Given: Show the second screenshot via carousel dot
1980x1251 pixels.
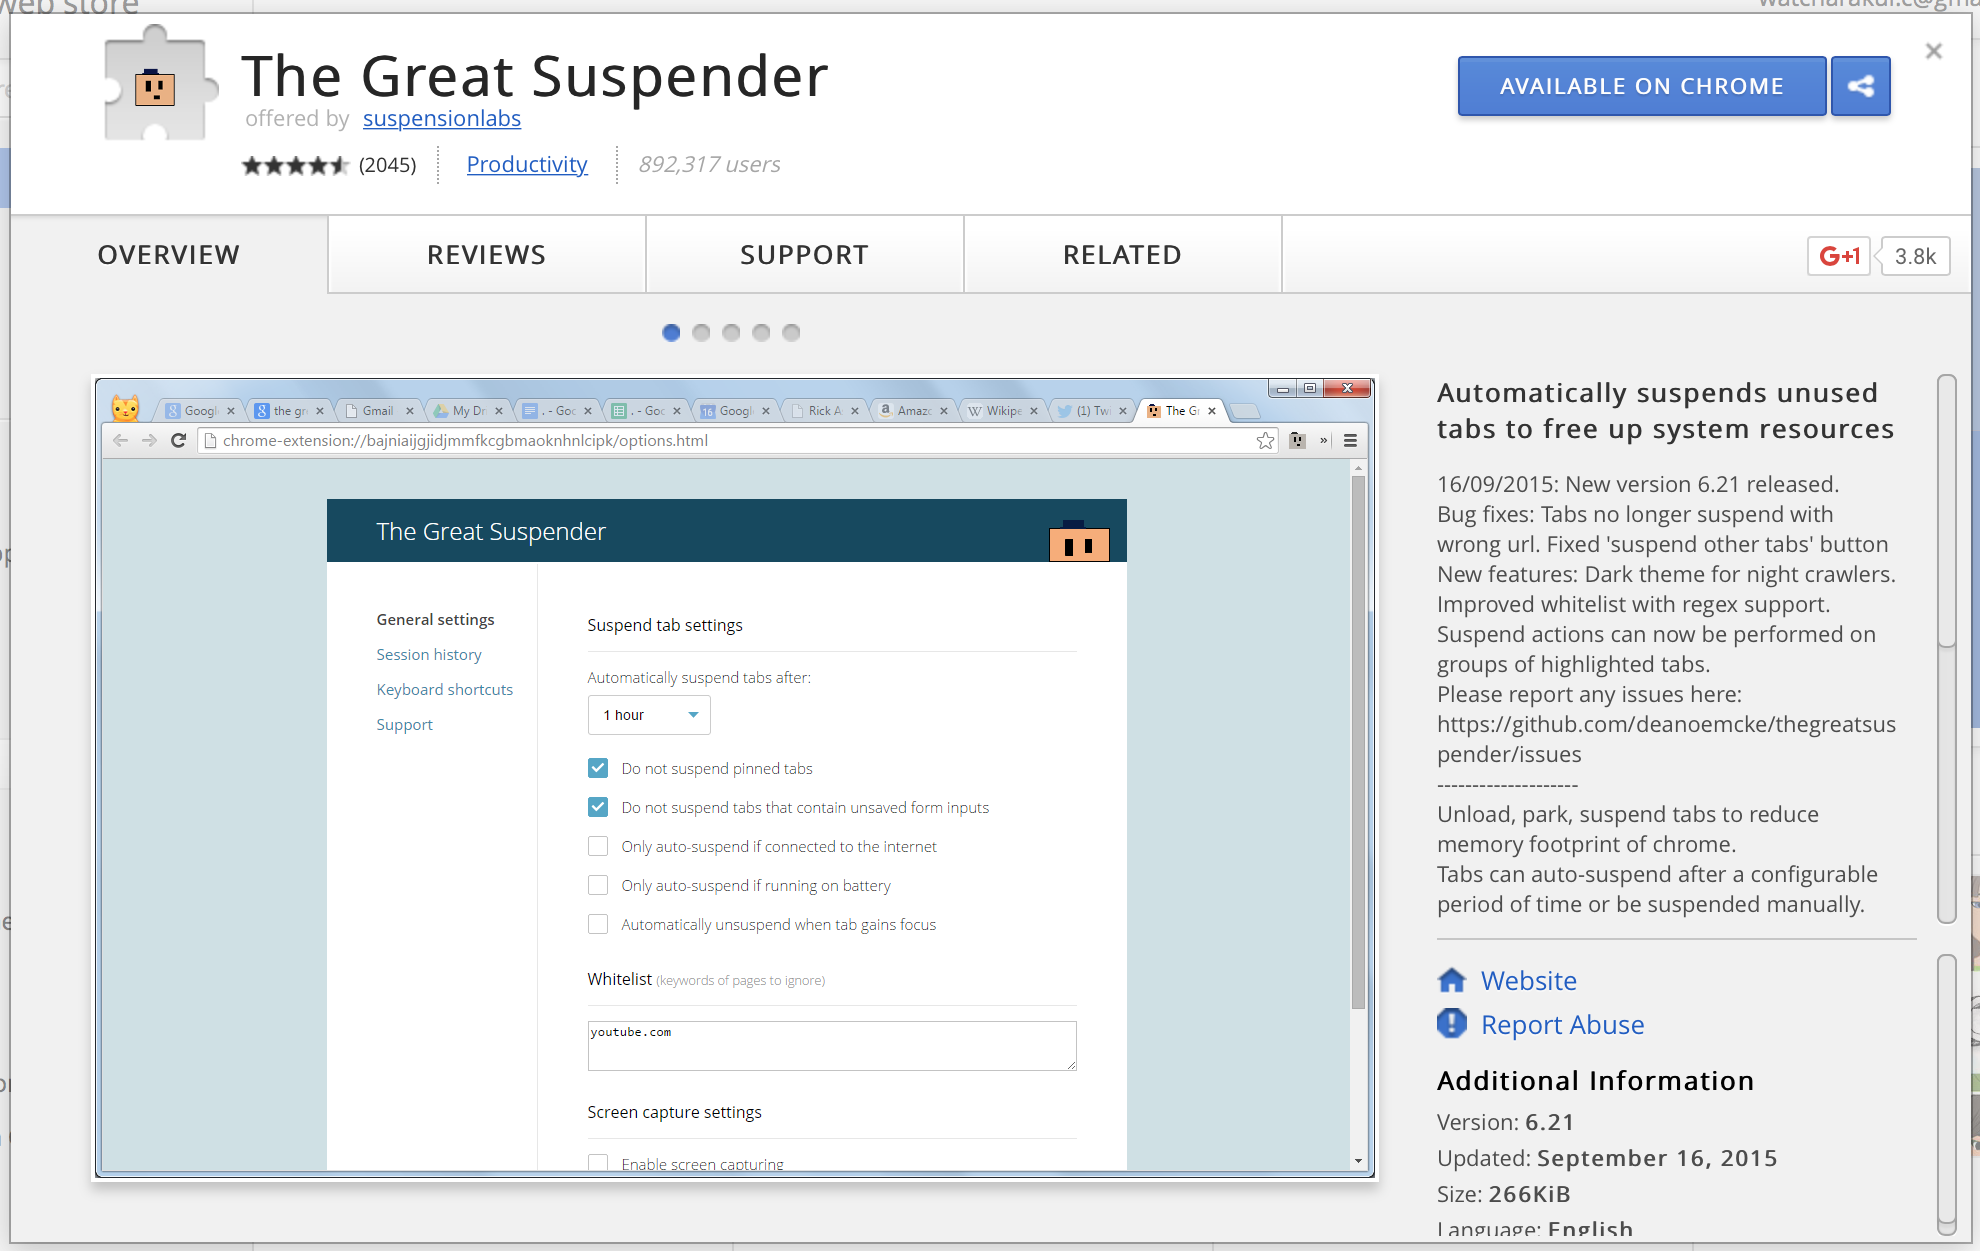Looking at the screenshot, I should [x=701, y=333].
